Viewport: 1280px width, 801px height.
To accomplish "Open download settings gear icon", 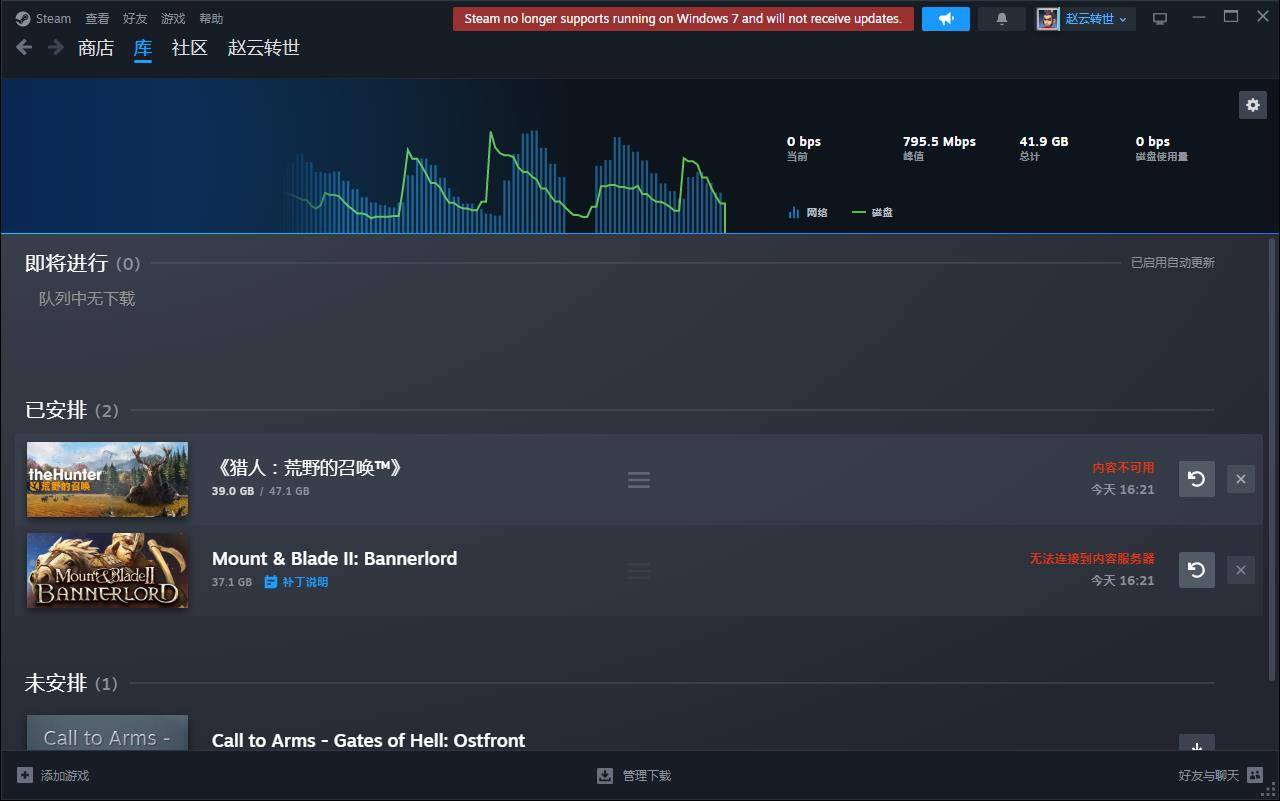I will (1252, 104).
